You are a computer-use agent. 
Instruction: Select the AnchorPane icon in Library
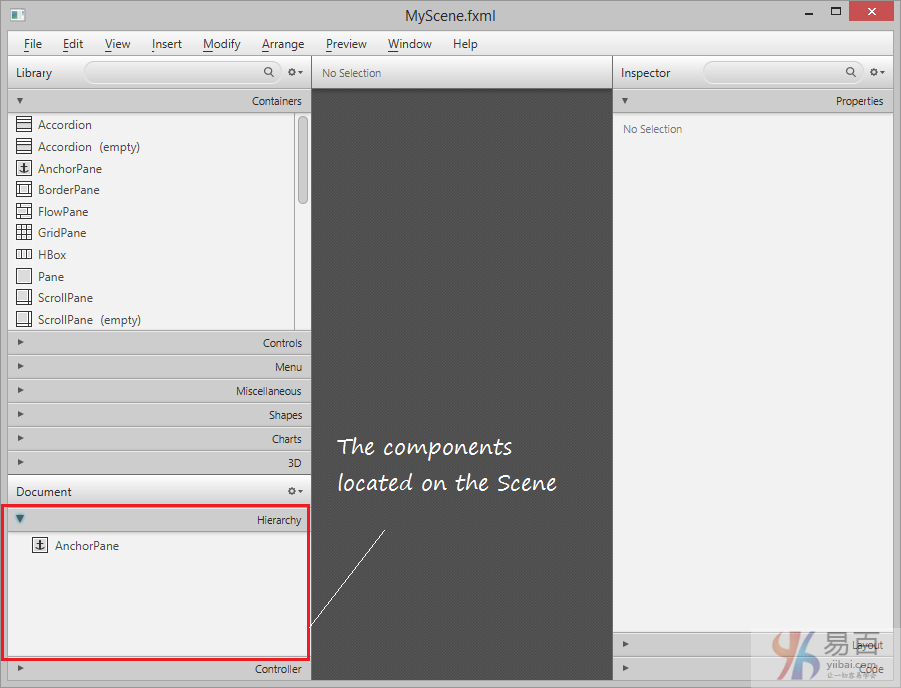coord(24,168)
